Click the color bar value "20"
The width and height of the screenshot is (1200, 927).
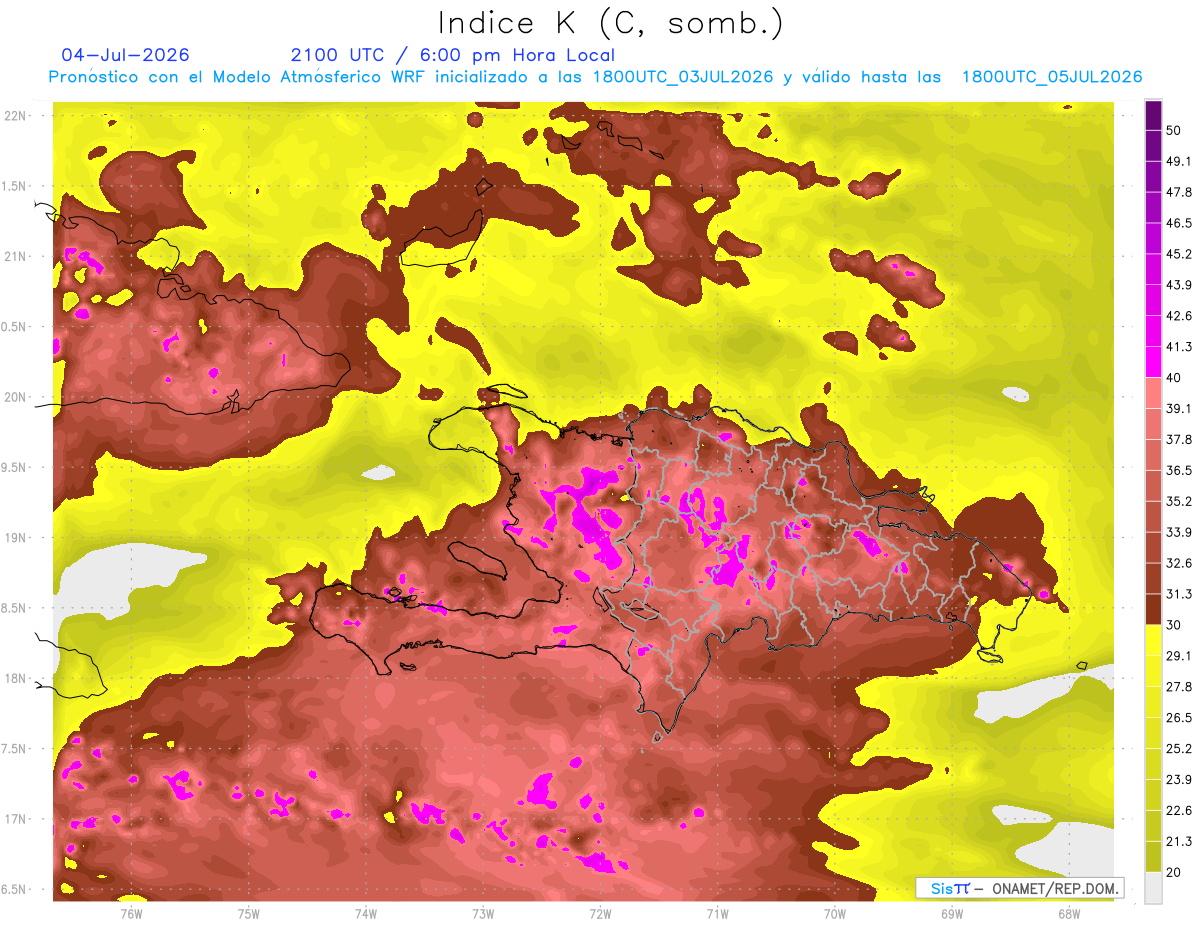pyautogui.click(x=1175, y=872)
